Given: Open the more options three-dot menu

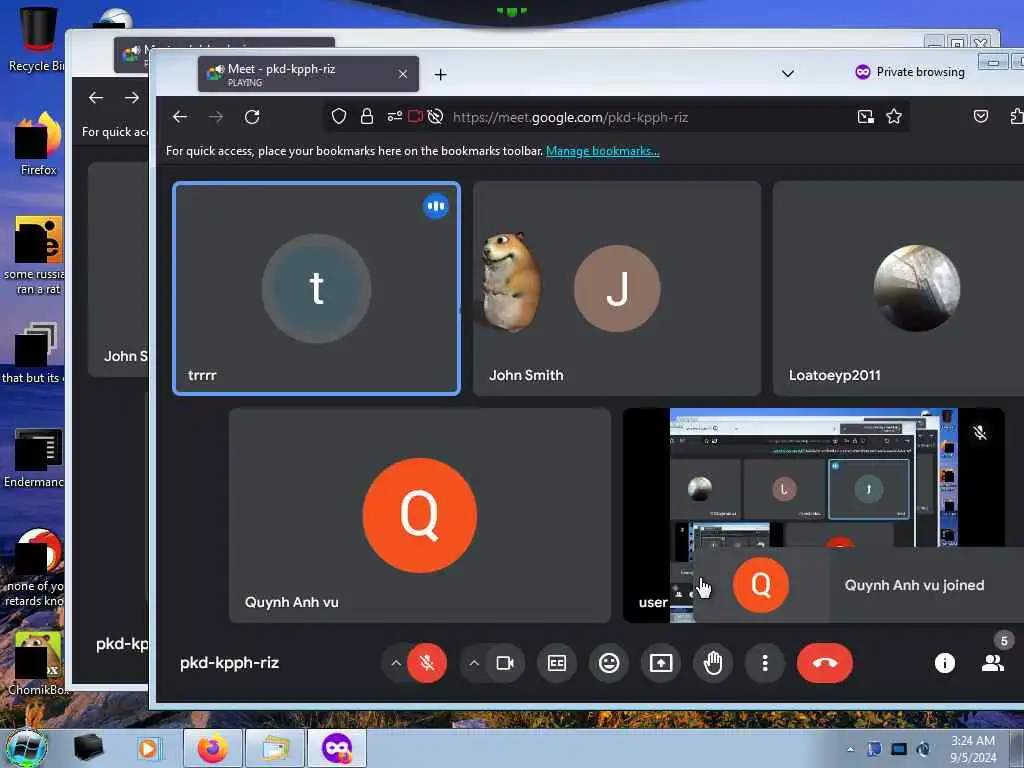Looking at the screenshot, I should pos(765,663).
